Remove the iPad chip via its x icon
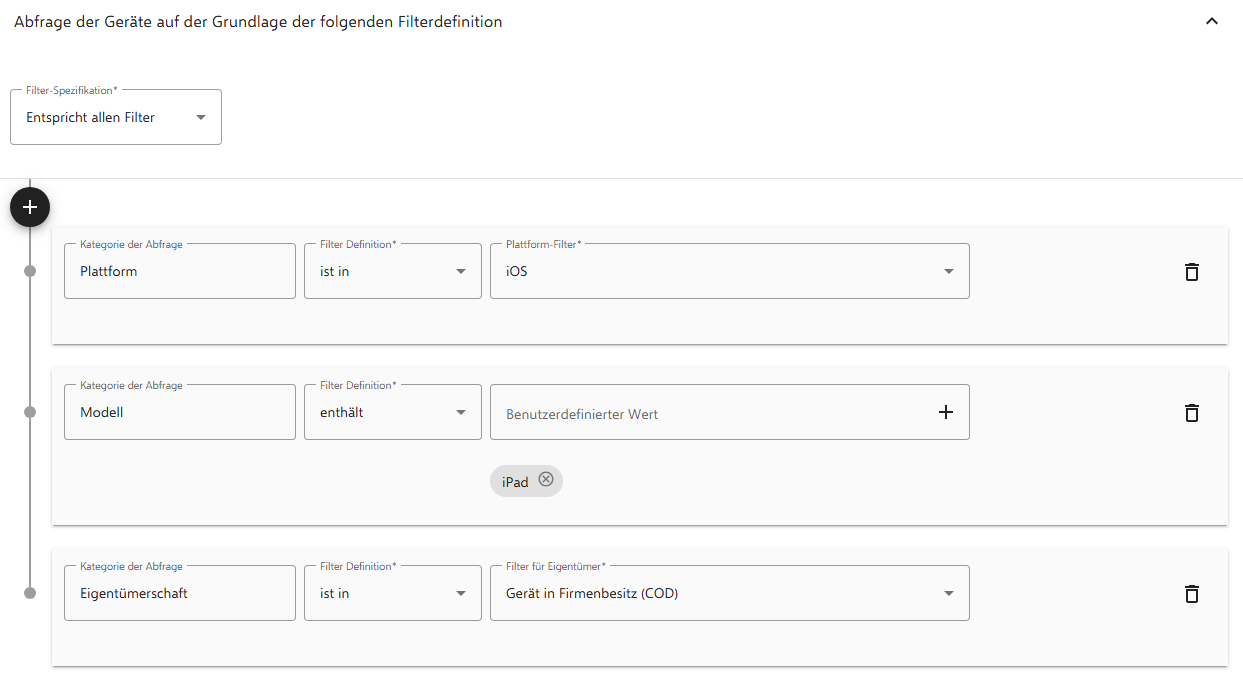 coord(546,480)
